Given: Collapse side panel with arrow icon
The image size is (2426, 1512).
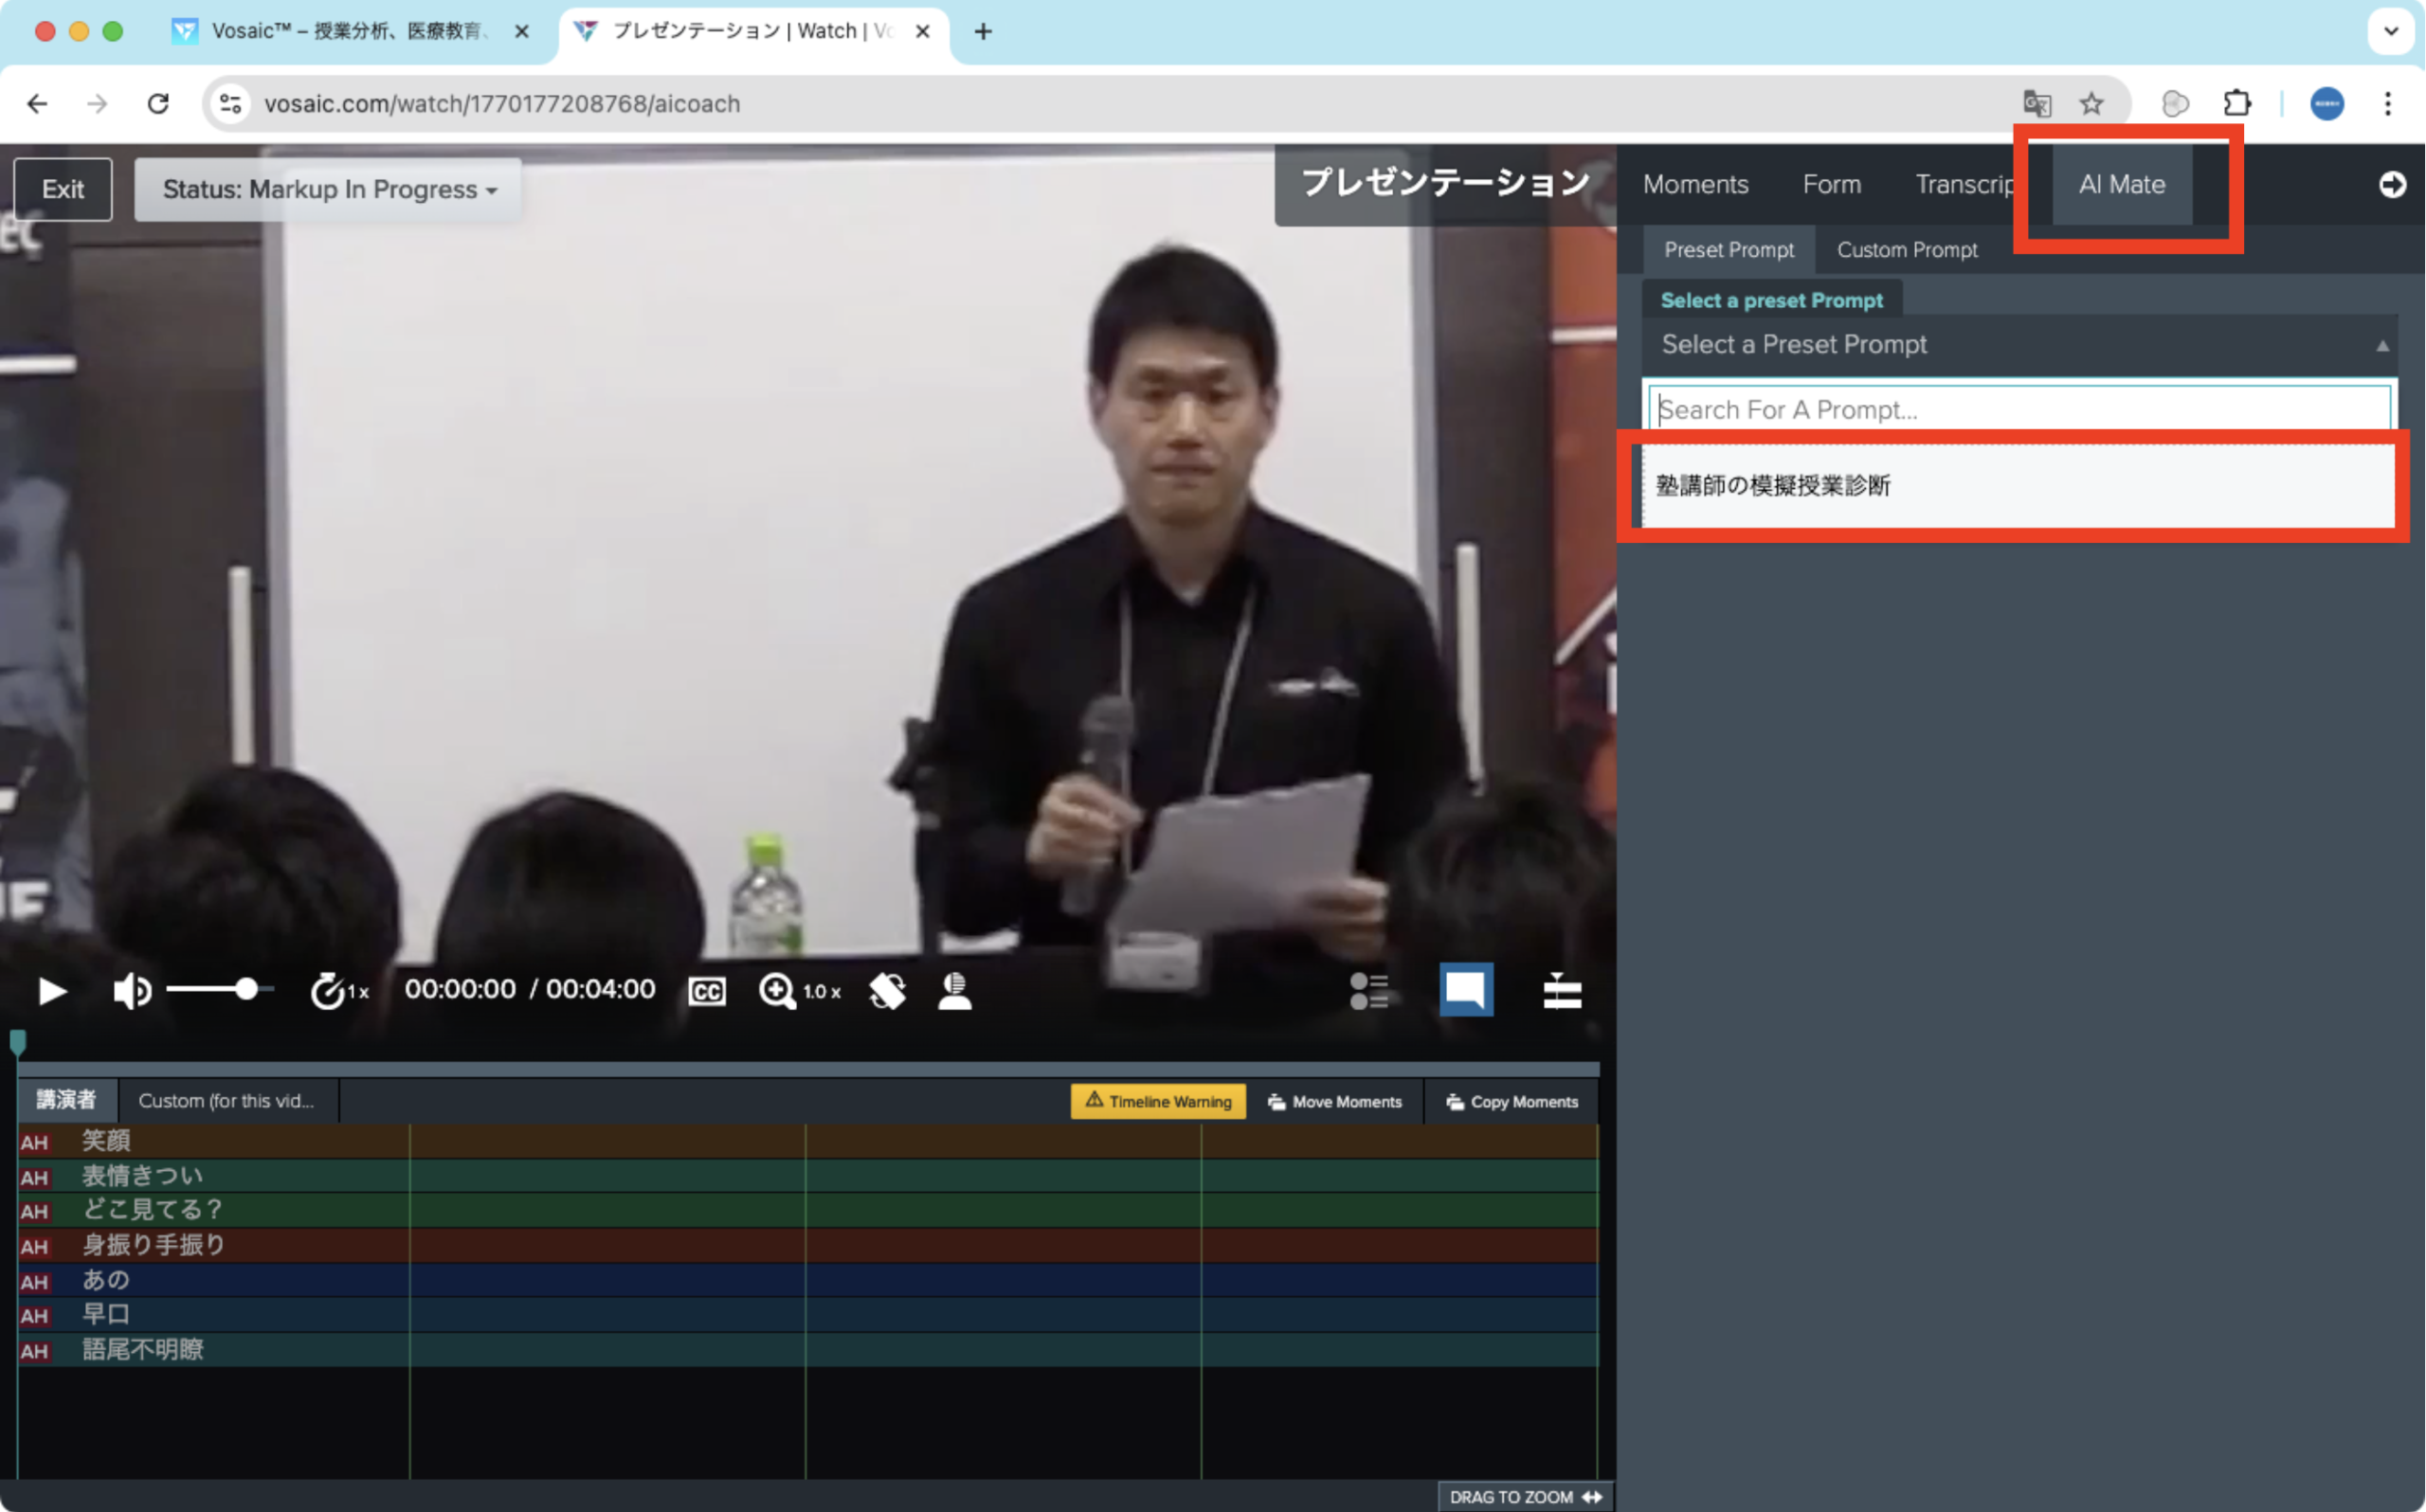Looking at the screenshot, I should point(2391,185).
